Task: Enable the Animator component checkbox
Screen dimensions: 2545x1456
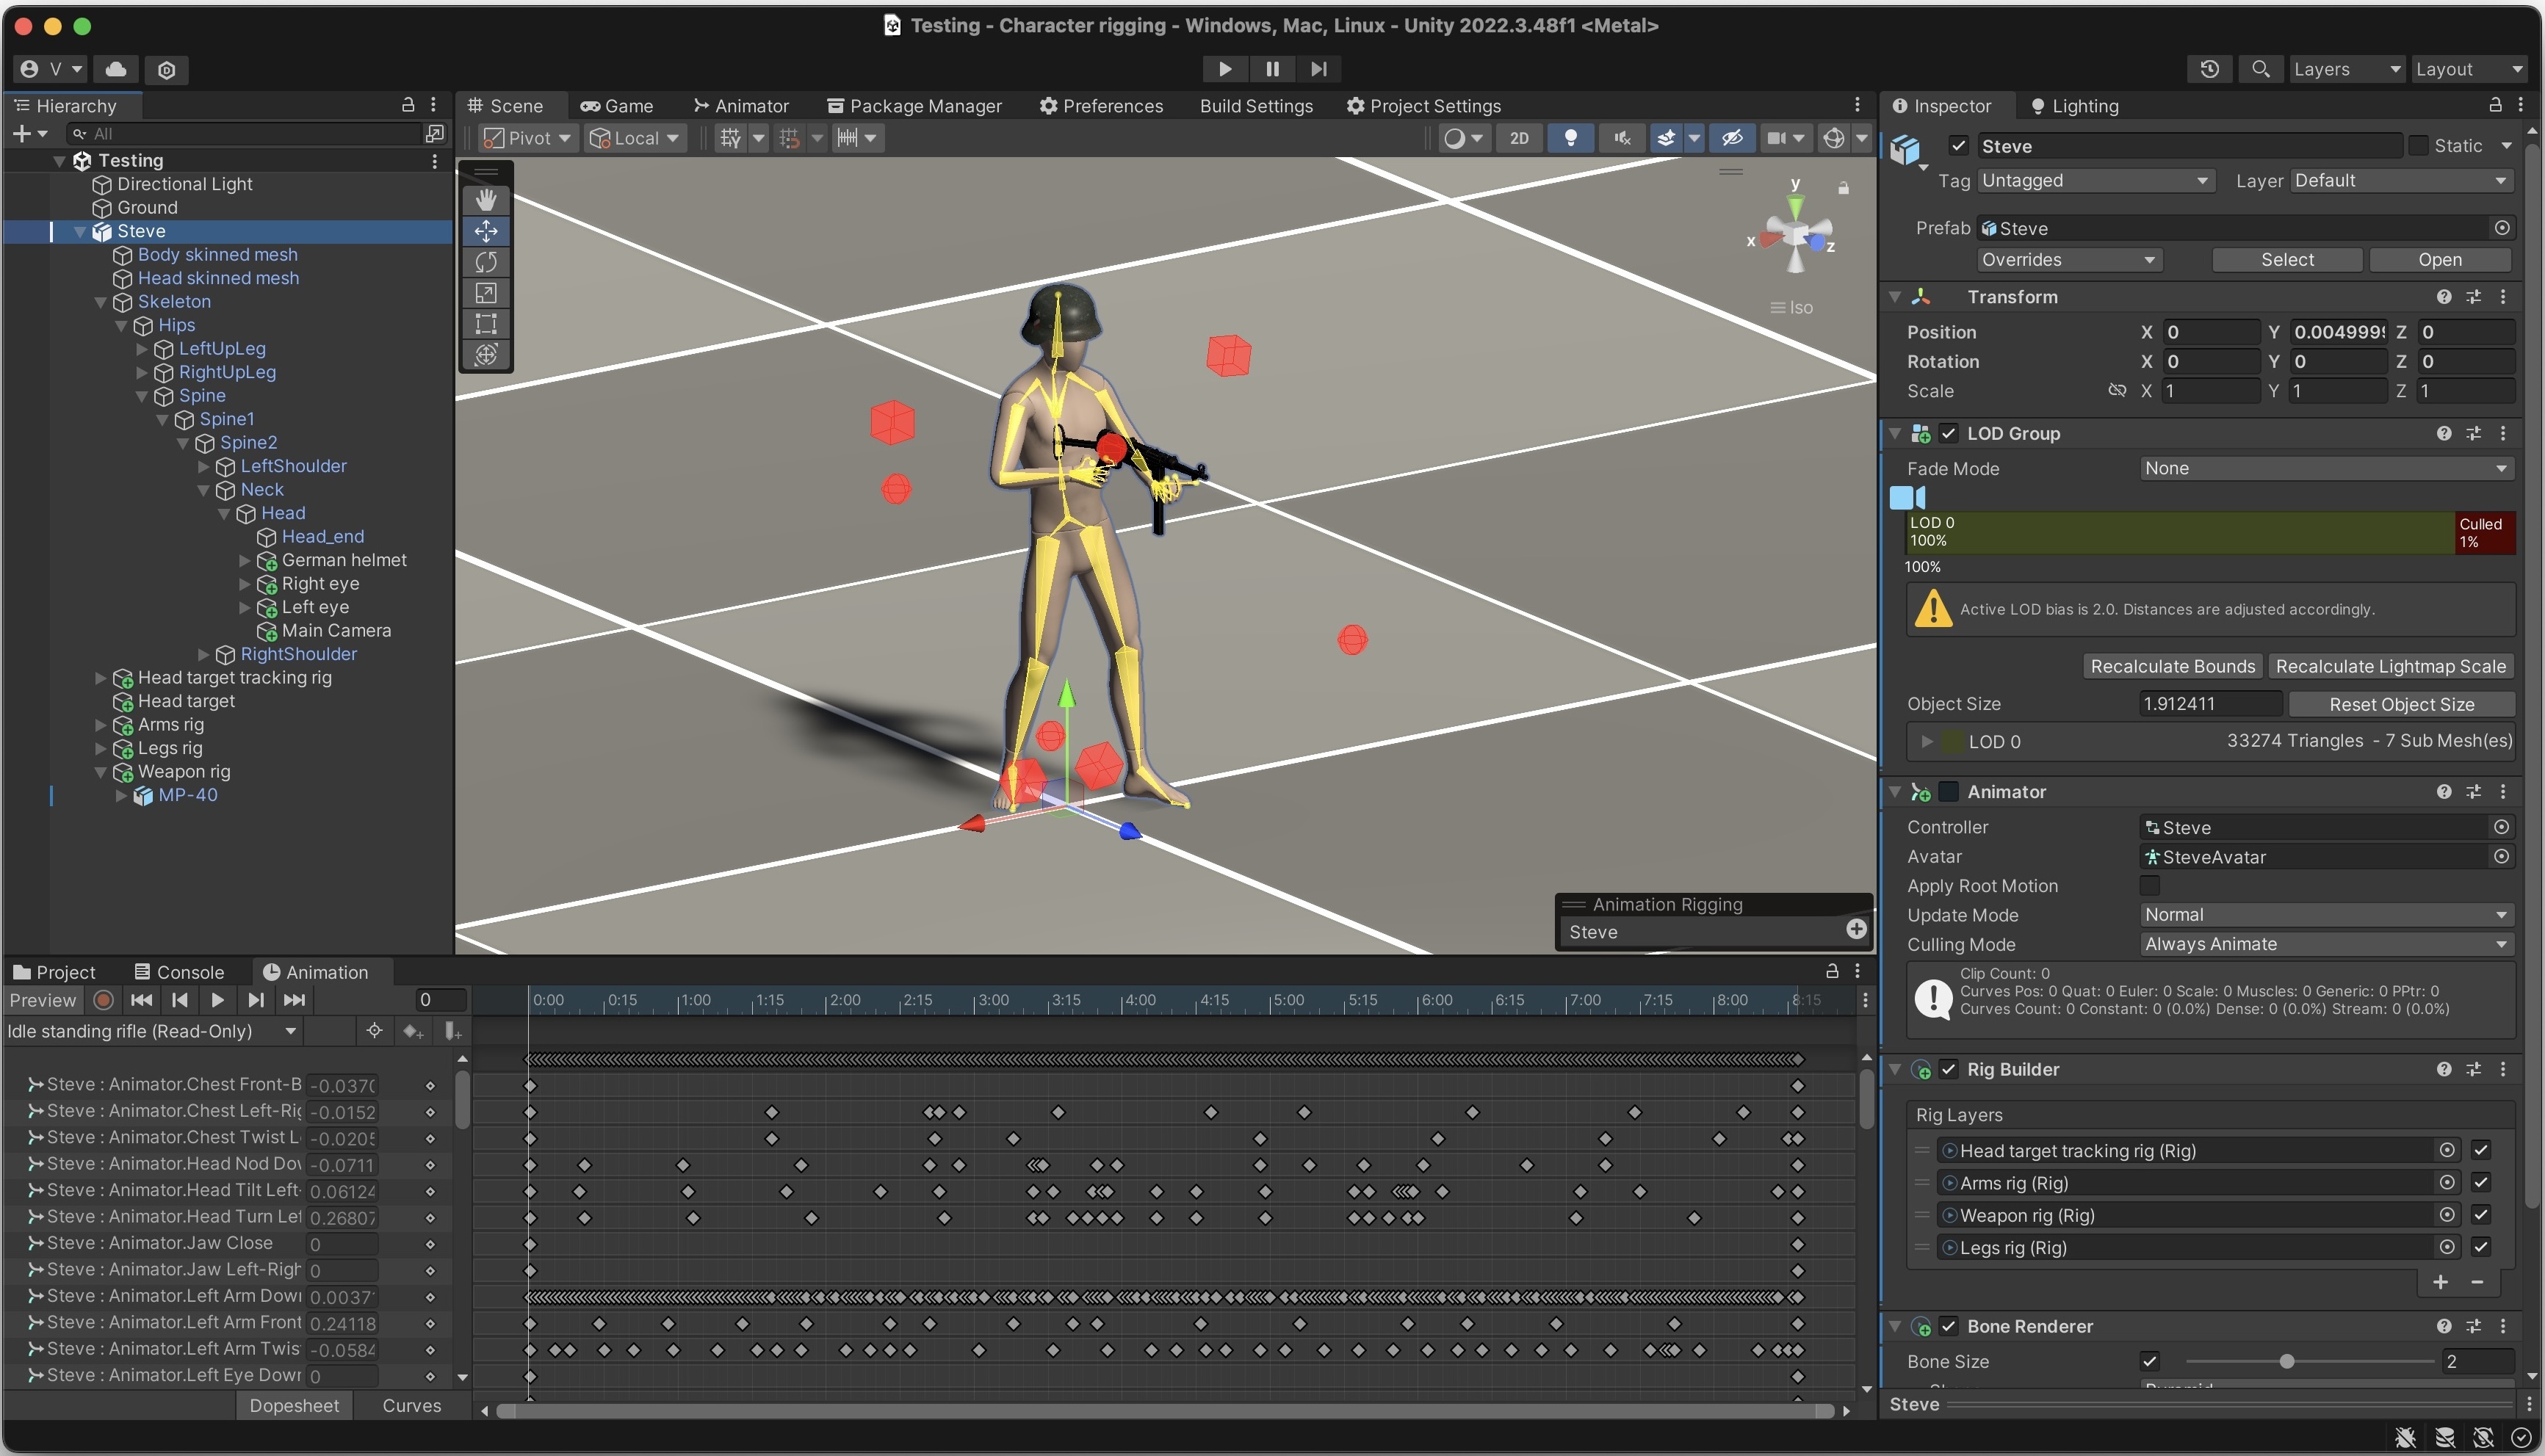Action: (x=1948, y=792)
